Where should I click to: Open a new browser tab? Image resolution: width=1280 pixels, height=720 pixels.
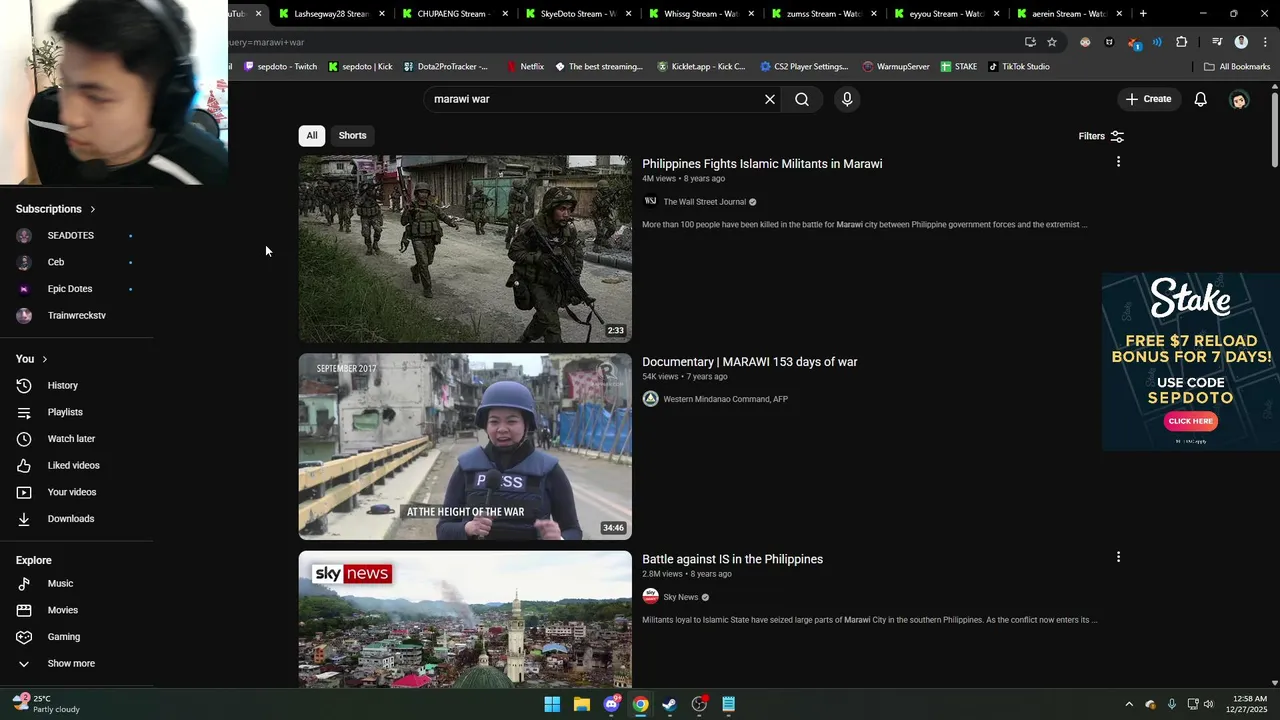(1143, 14)
